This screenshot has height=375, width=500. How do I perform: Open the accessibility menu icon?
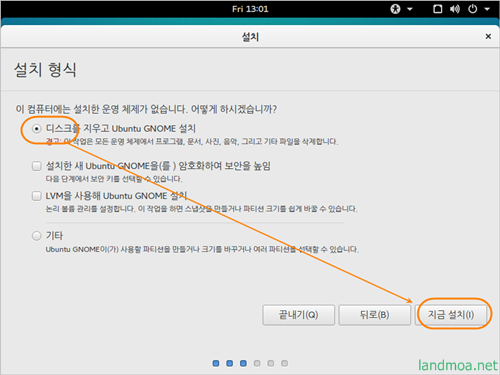[395, 9]
